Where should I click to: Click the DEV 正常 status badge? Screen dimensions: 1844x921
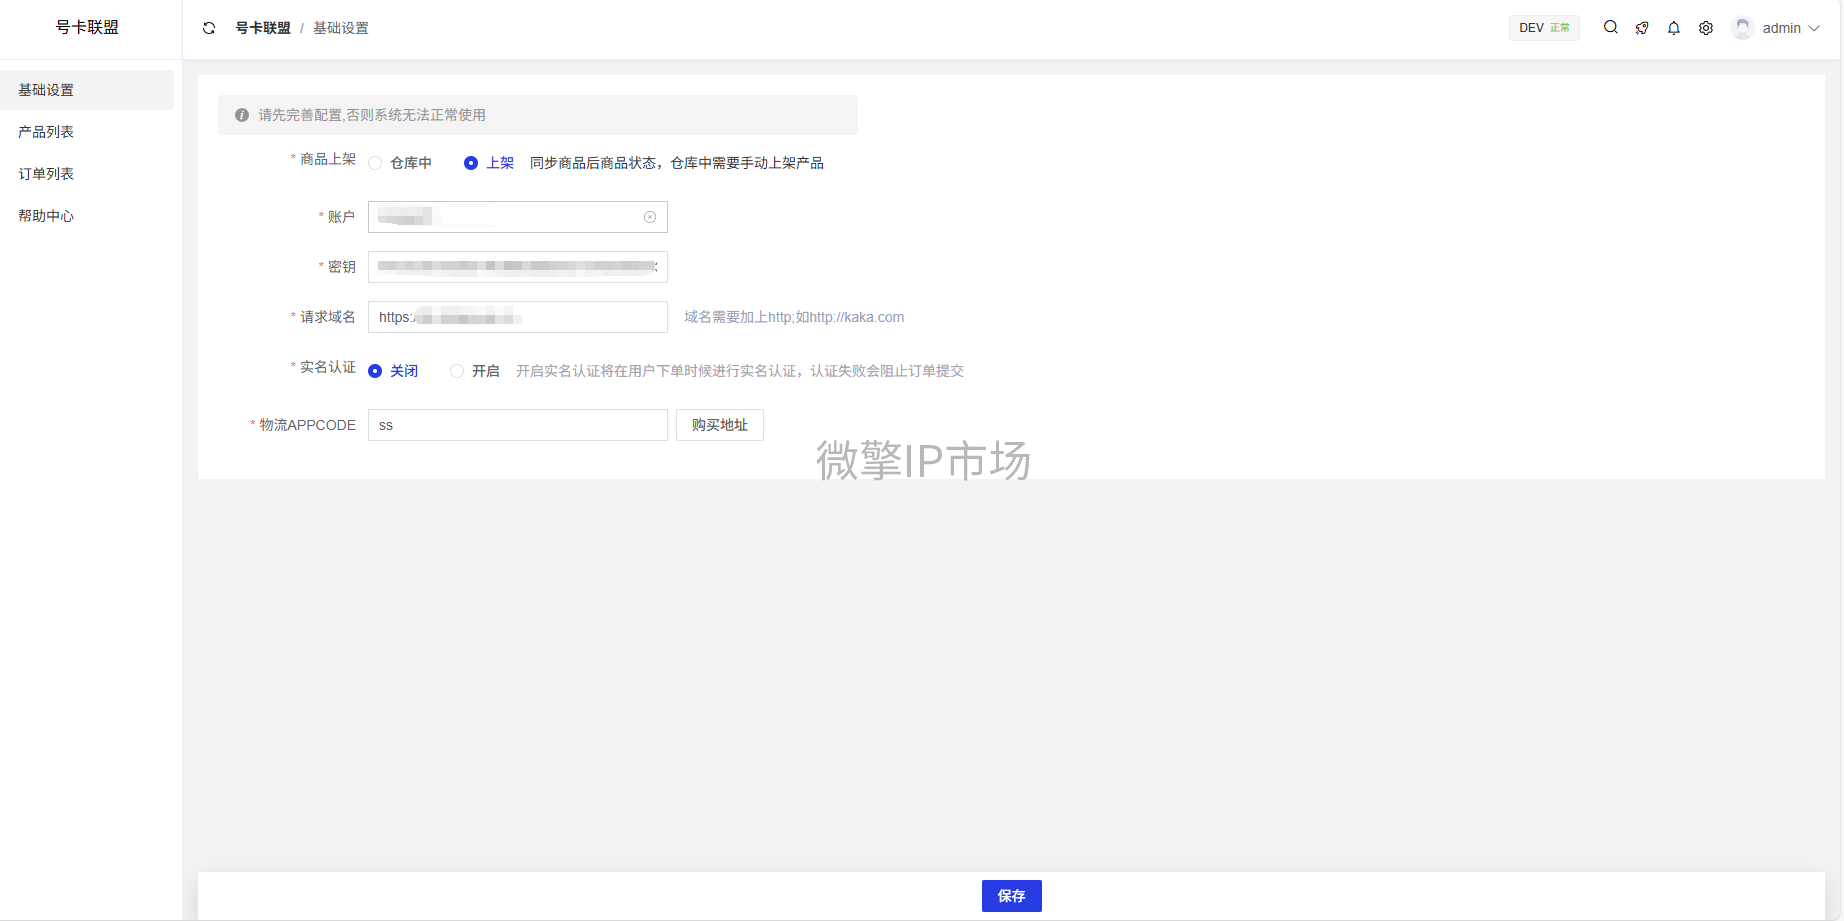[x=1543, y=28]
